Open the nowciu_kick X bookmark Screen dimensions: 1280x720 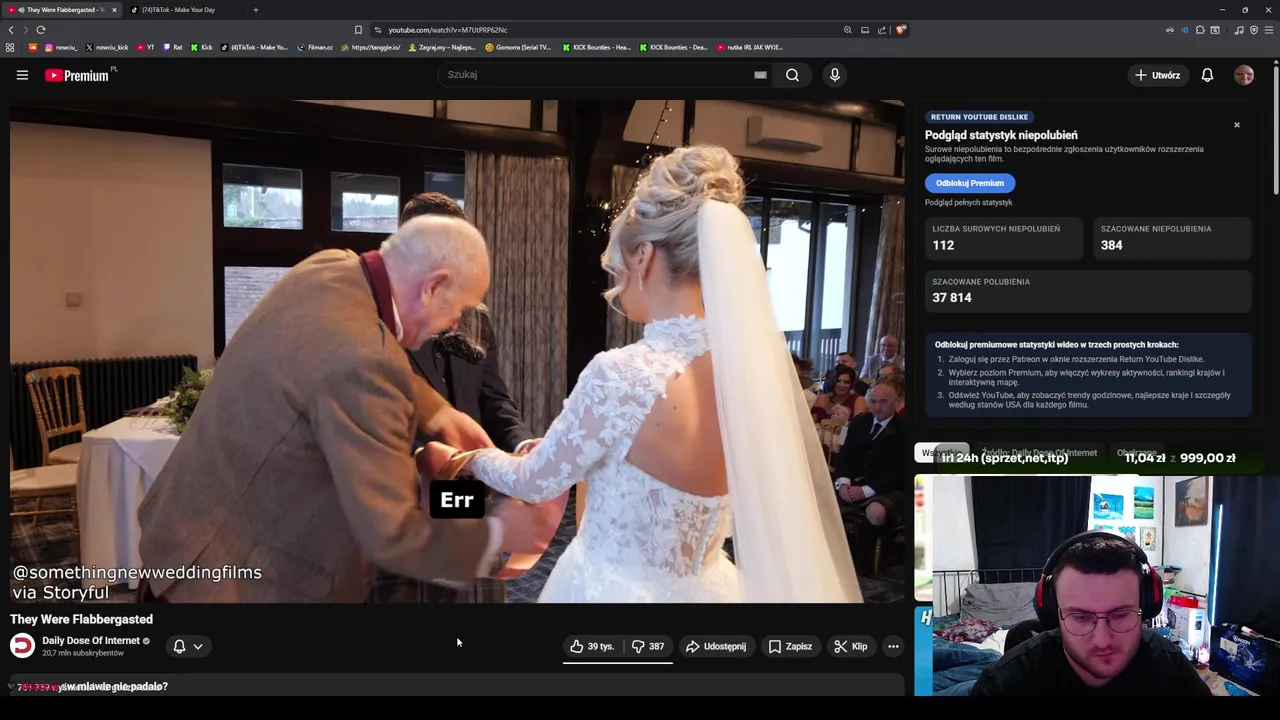(x=107, y=47)
